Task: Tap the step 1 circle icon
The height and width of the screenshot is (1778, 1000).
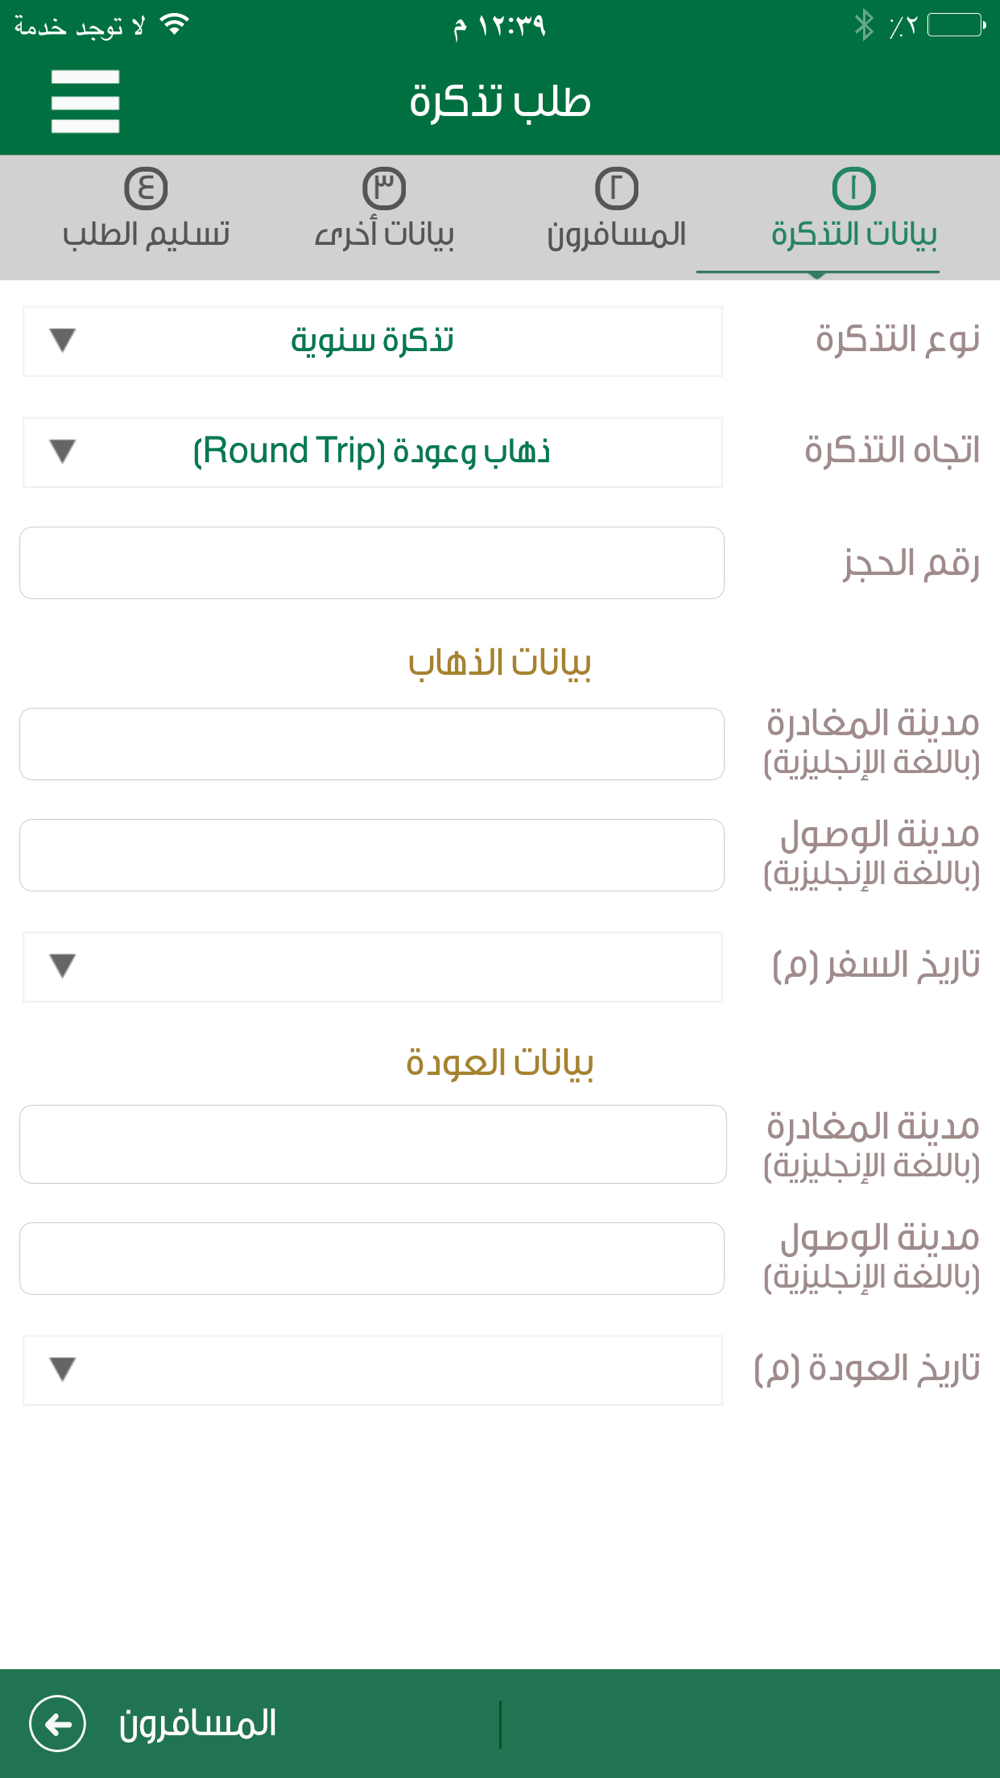Action: coord(853,188)
